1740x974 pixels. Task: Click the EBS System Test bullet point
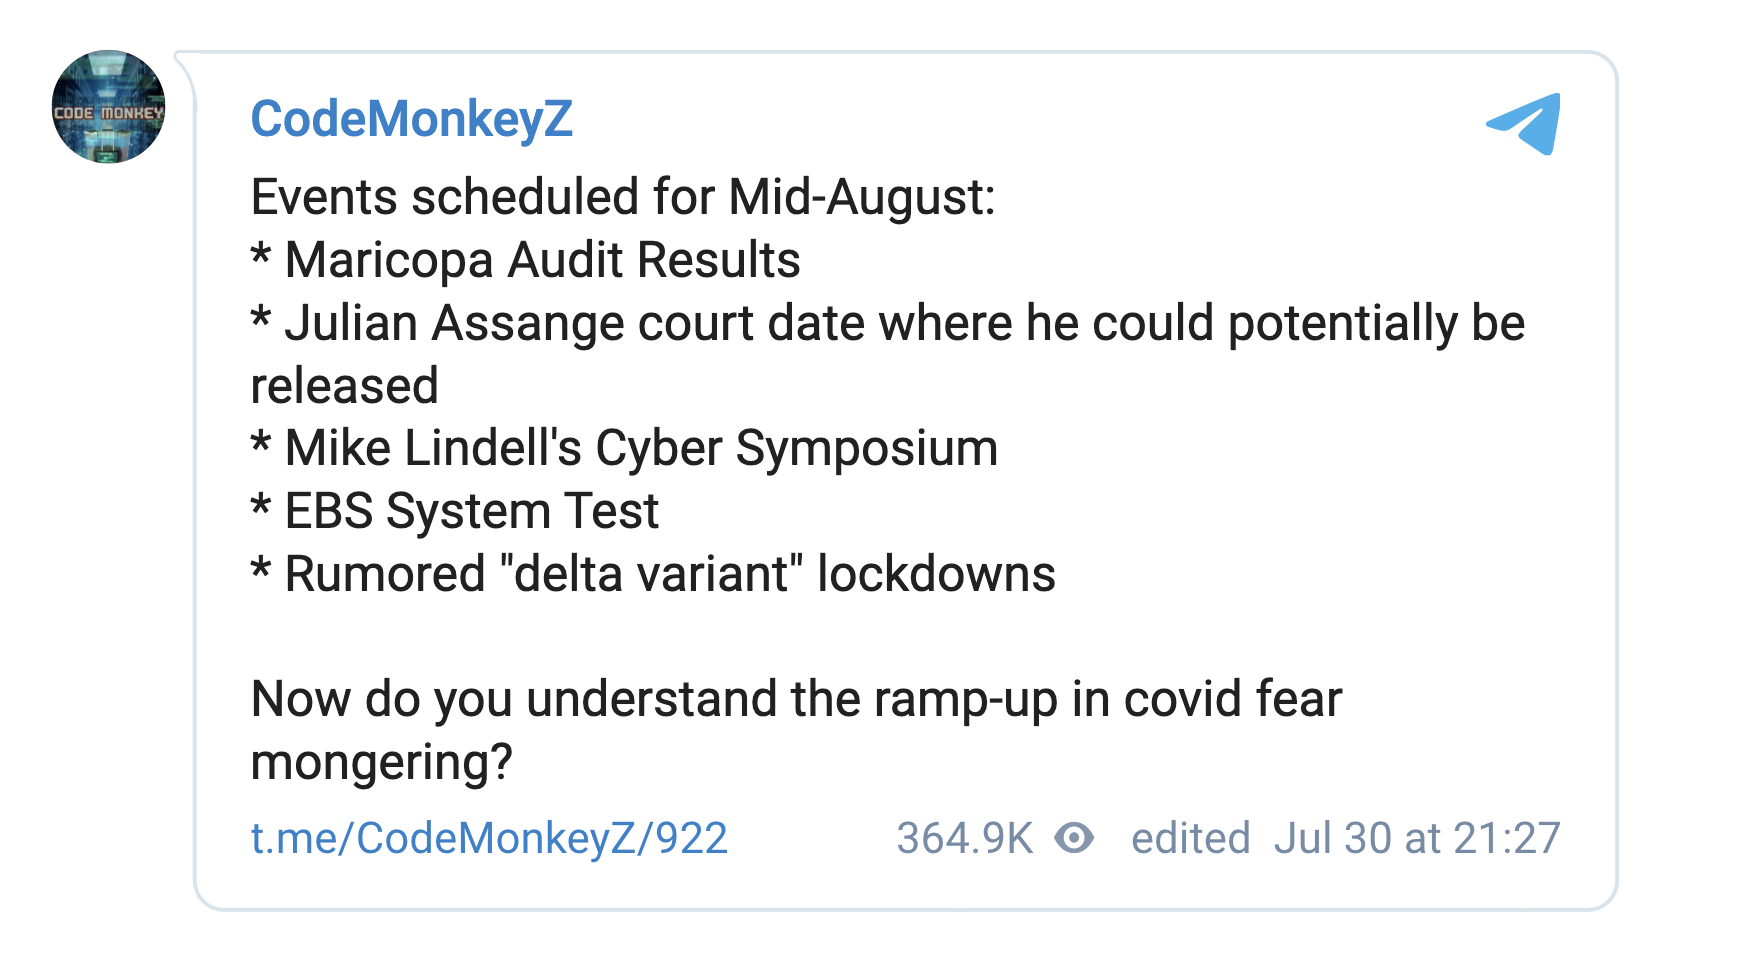click(x=455, y=511)
